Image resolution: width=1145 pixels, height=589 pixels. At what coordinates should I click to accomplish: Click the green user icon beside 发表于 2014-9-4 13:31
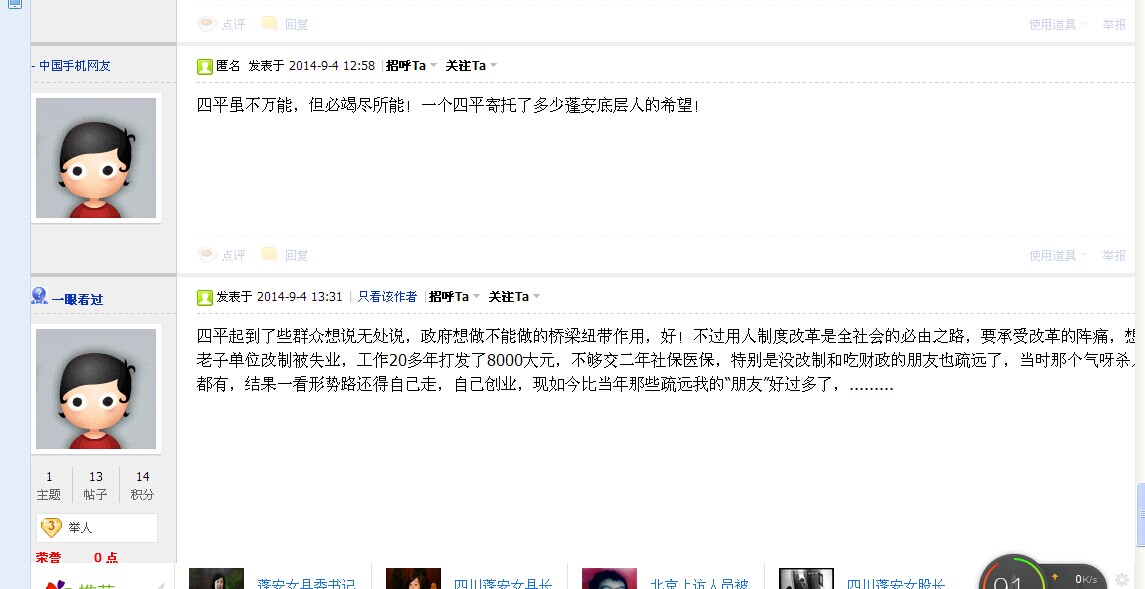pyautogui.click(x=204, y=297)
